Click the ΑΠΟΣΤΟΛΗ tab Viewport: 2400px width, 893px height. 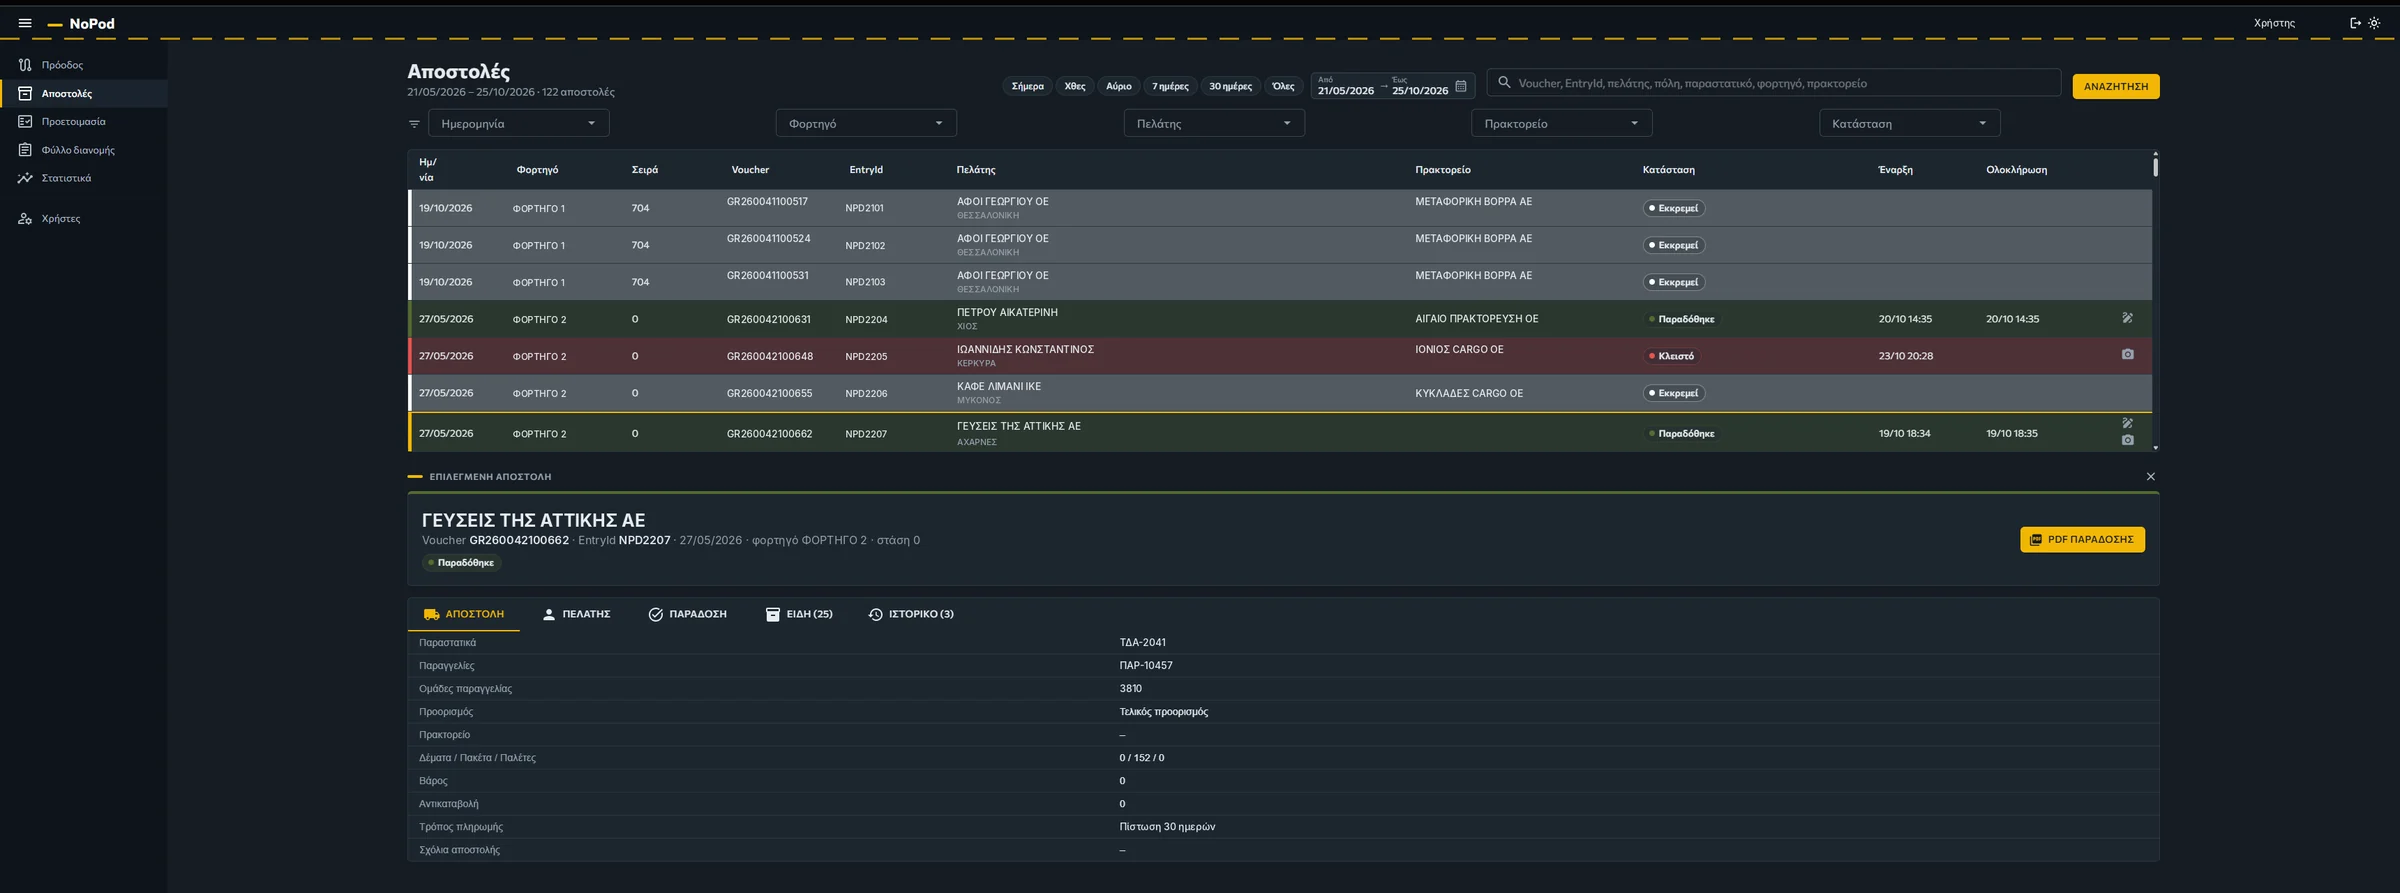[x=464, y=614]
